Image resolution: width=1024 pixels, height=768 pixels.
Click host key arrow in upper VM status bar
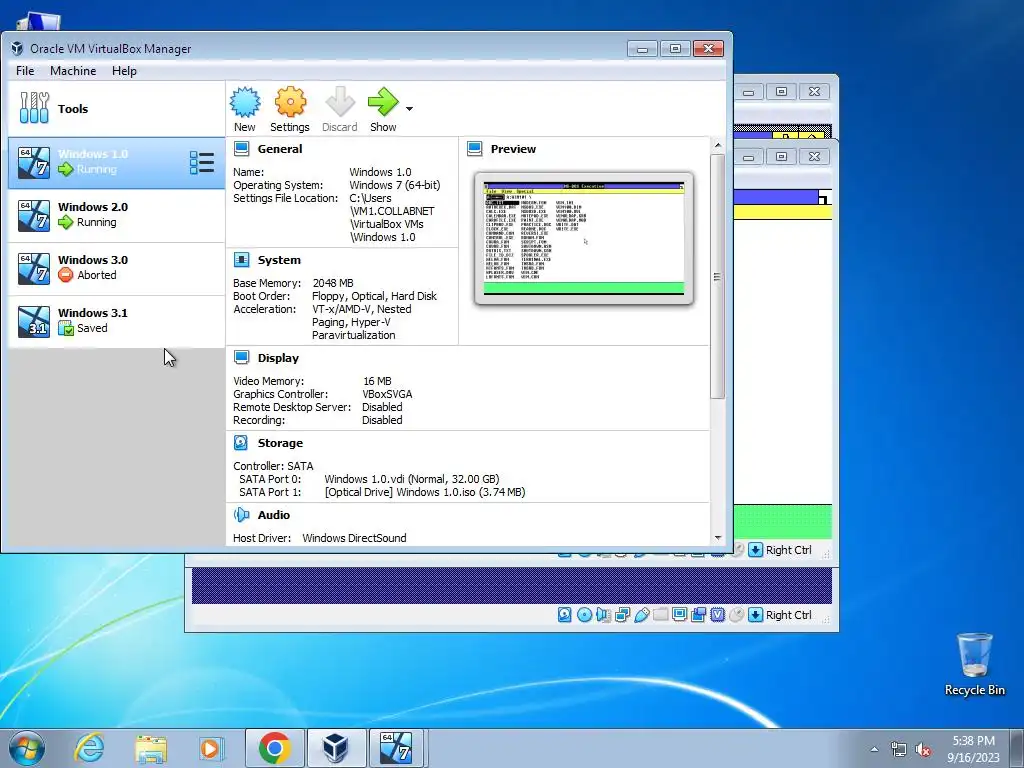[x=756, y=550]
